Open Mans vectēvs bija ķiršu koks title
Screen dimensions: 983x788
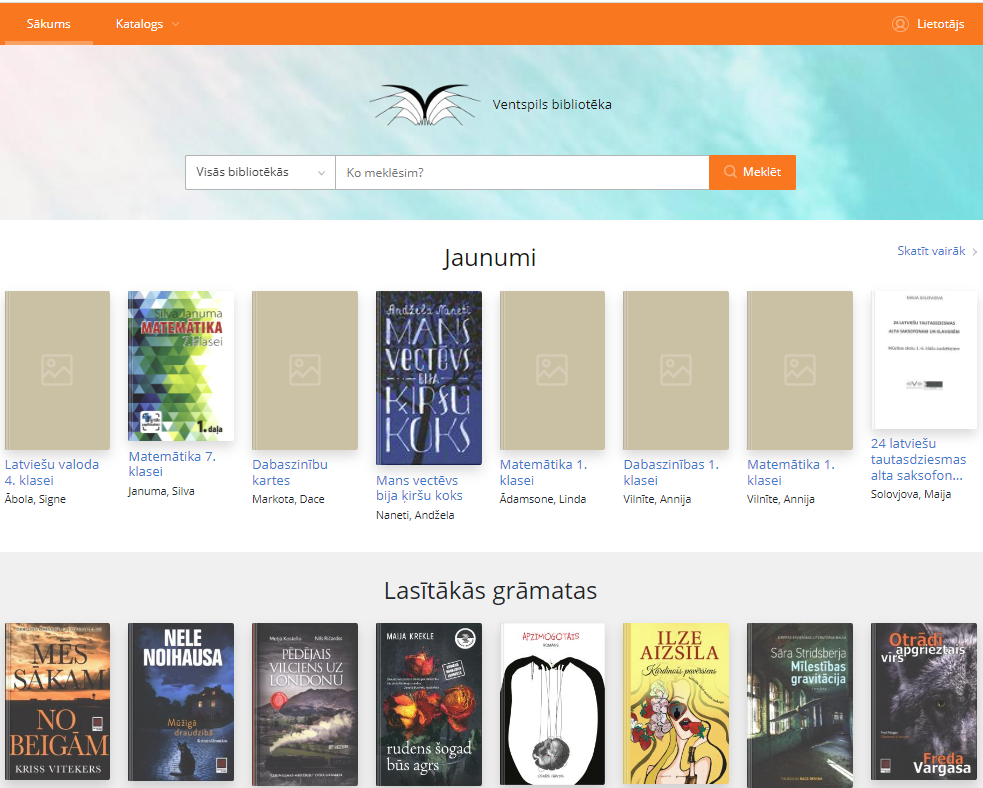coord(419,488)
